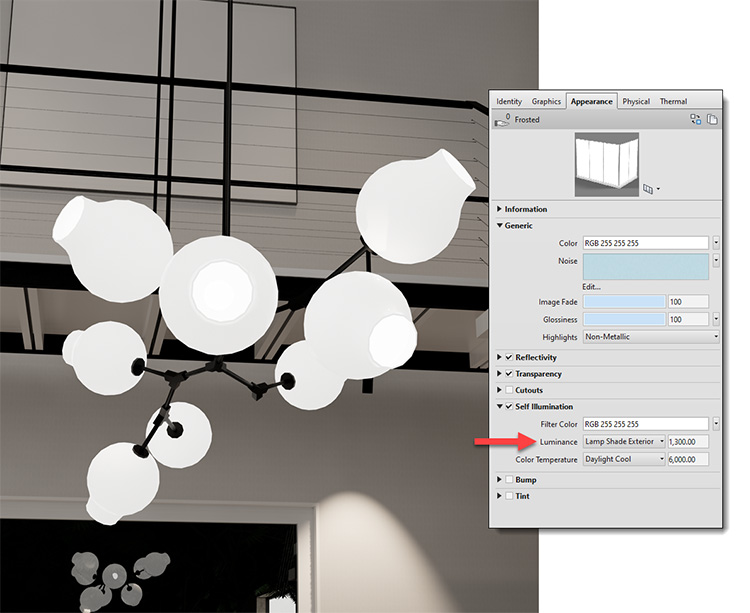Viewport: 750px width, 613px height.
Task: Collapse the Self Illumination section
Action: tap(499, 406)
